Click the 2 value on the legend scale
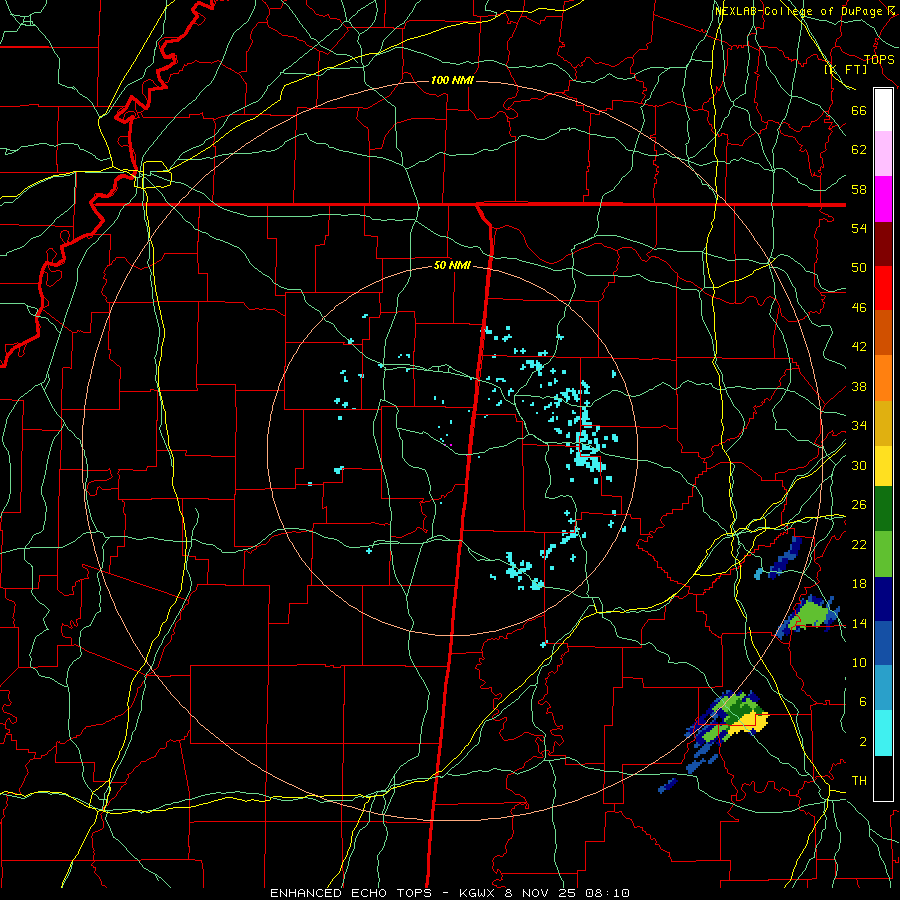The image size is (900, 900). pos(863,742)
